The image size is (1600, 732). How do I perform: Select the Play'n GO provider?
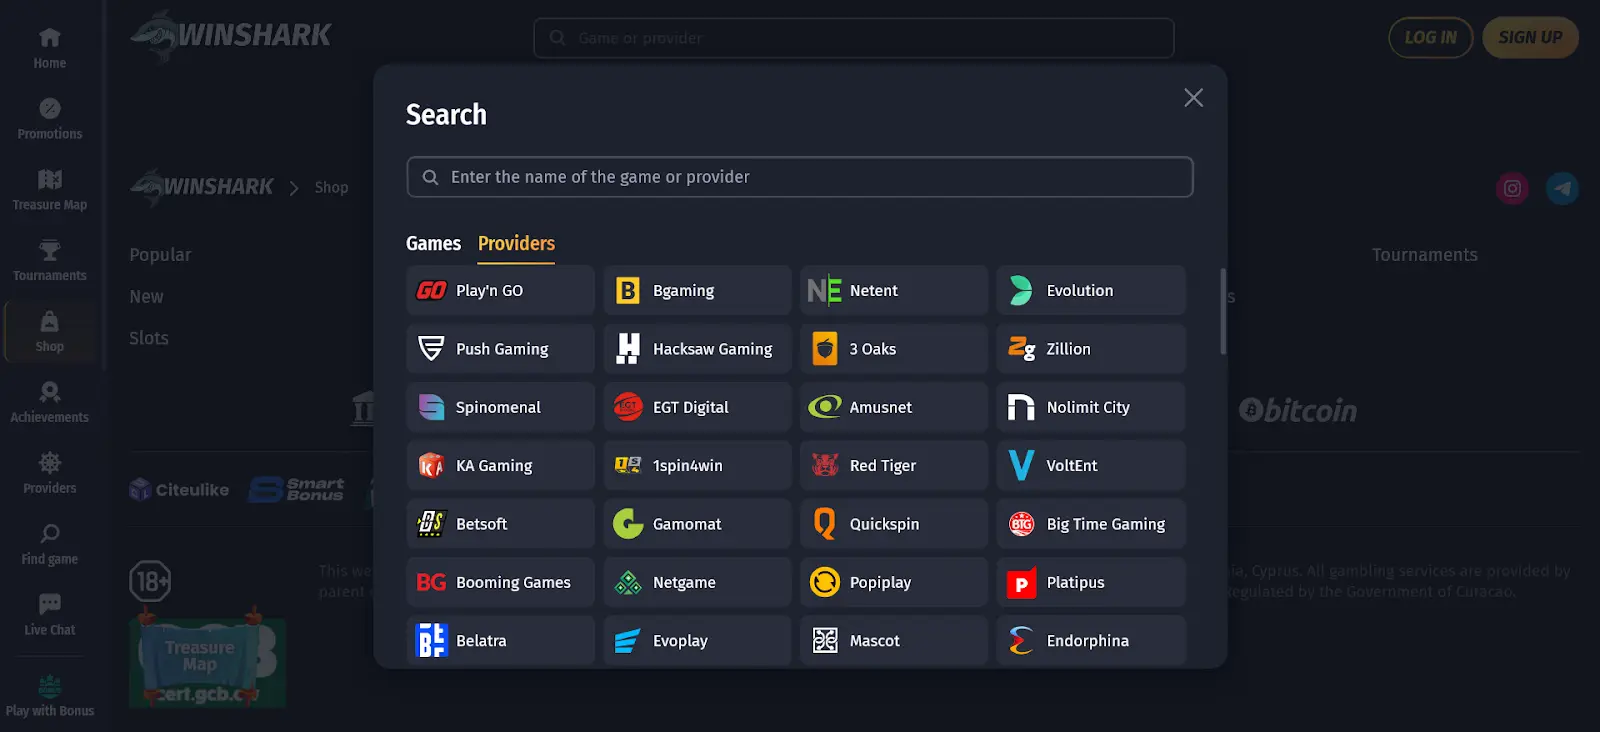500,291
